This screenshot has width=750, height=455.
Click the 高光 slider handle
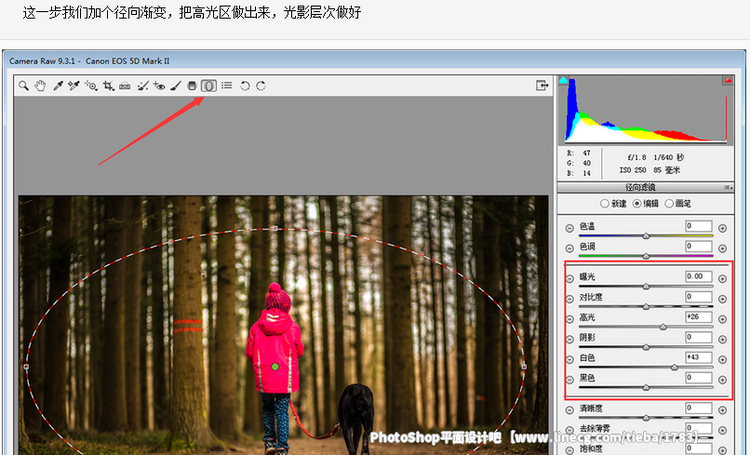click(663, 327)
